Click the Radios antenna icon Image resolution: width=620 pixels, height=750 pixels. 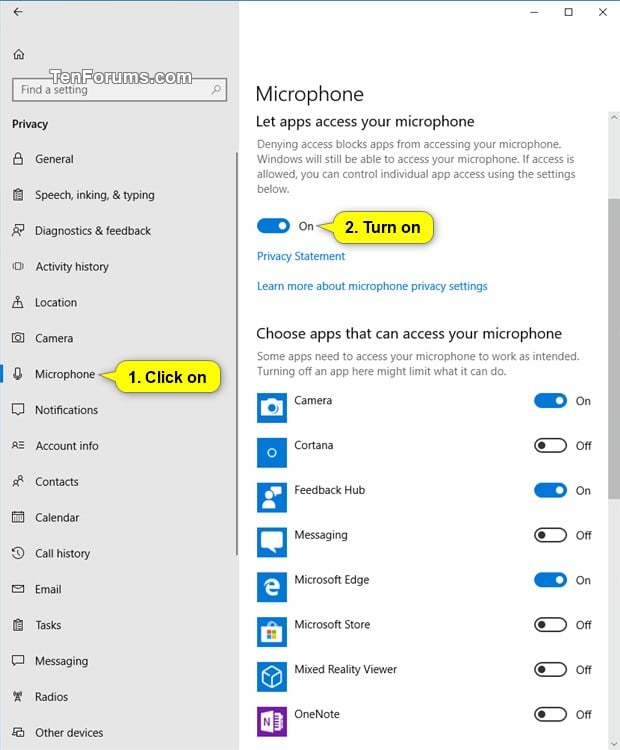coord(18,696)
